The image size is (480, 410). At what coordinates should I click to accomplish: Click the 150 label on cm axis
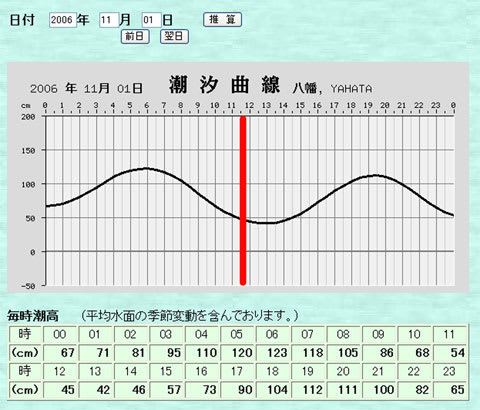28,151
